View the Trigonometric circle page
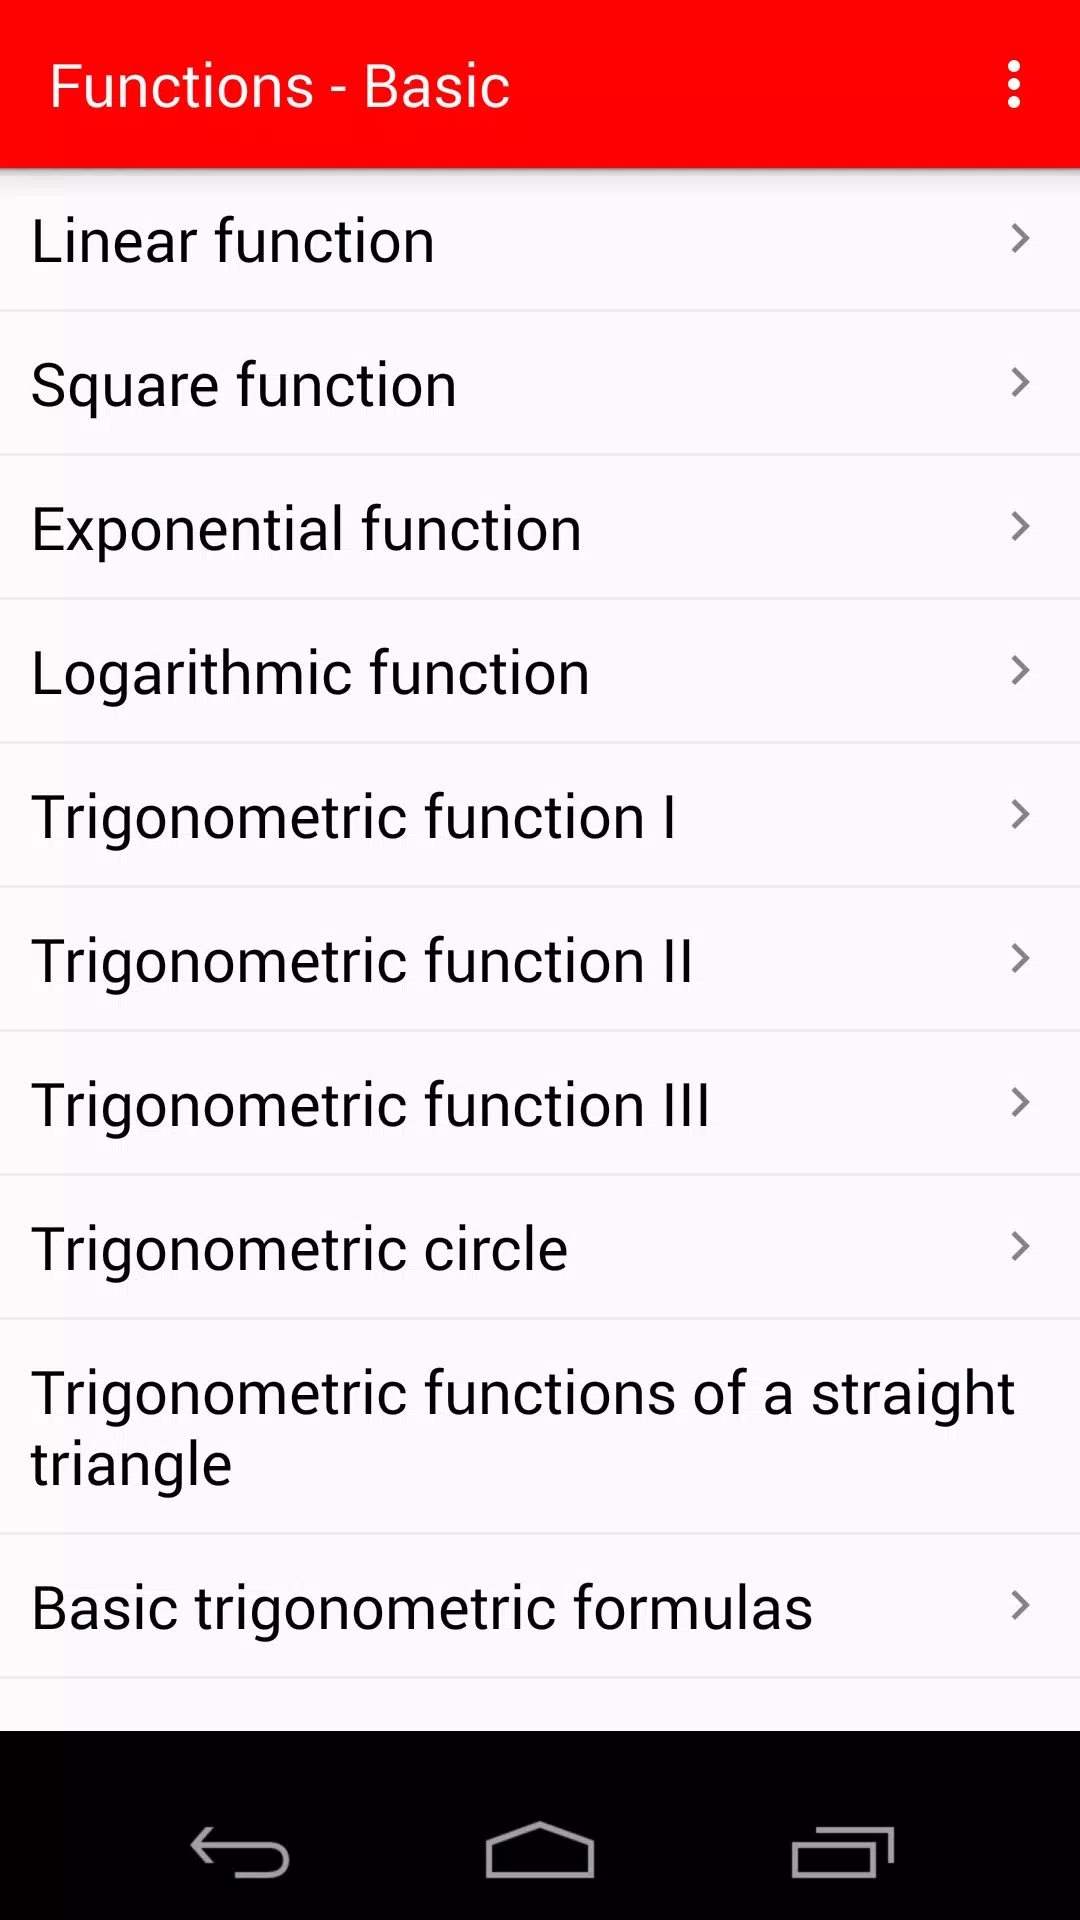 point(540,1248)
